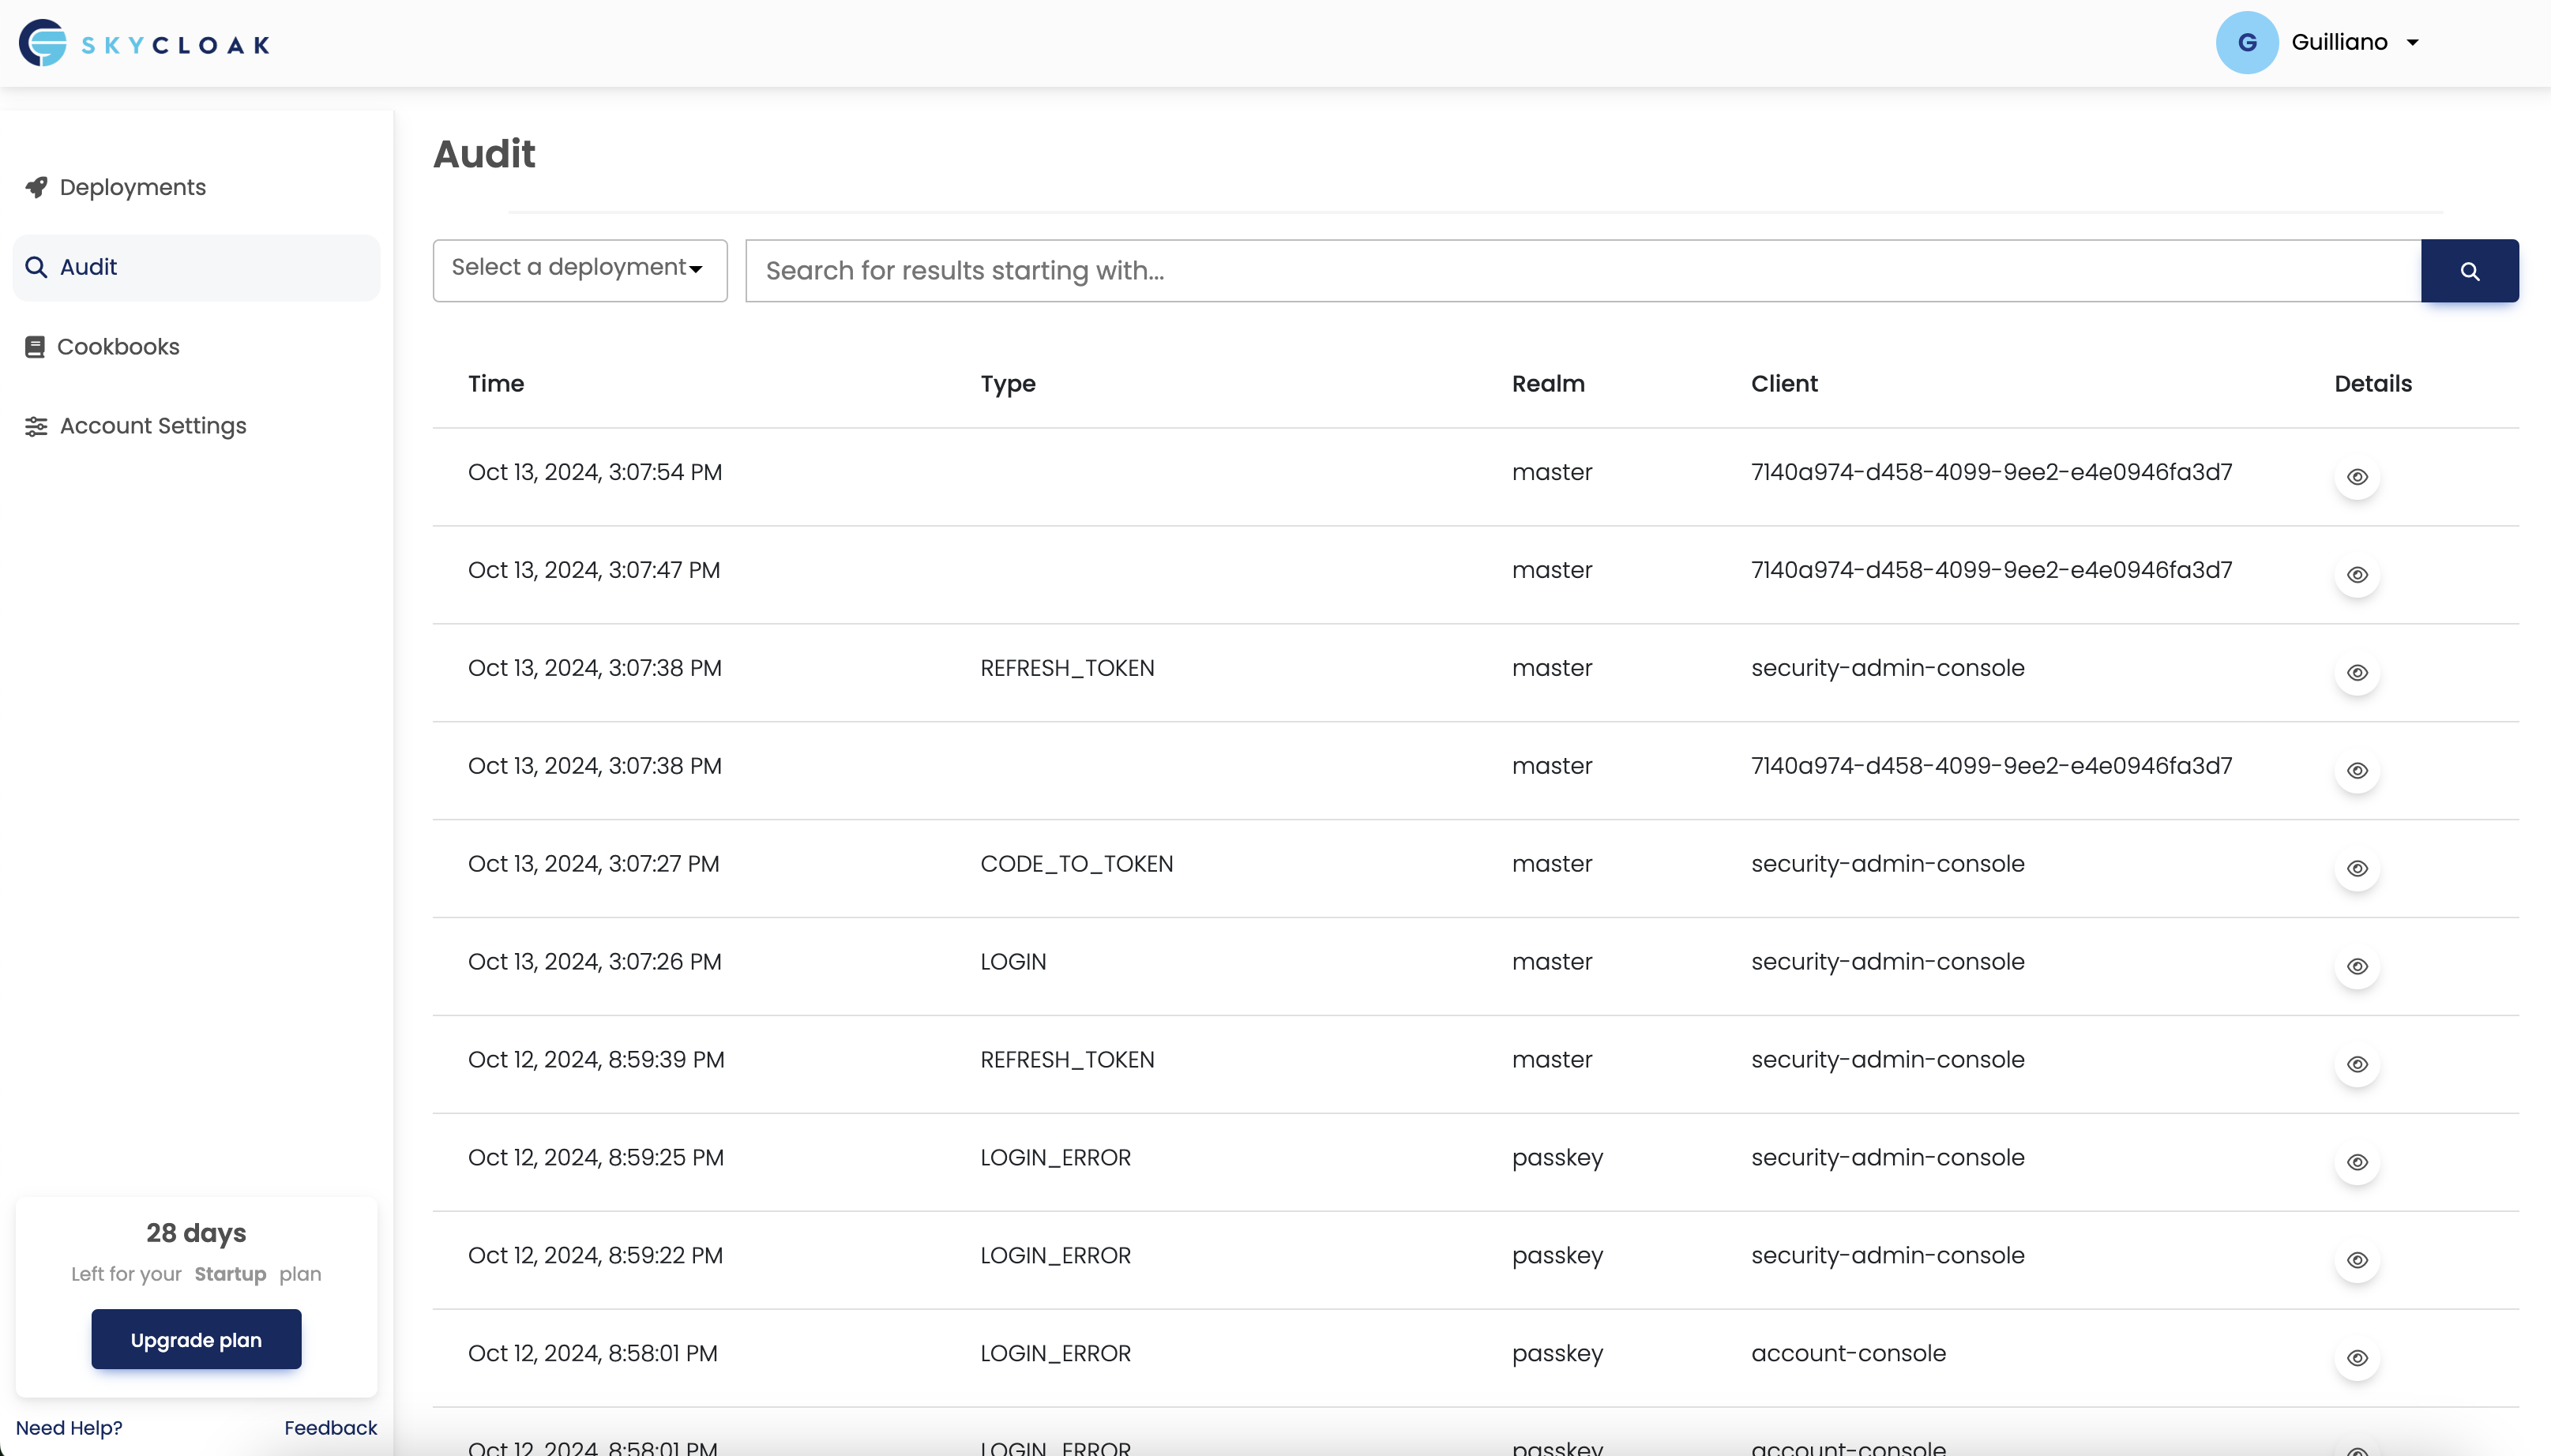This screenshot has height=1456, width=2551.
Task: Expand the Guilliano user menu arrow
Action: (2412, 43)
